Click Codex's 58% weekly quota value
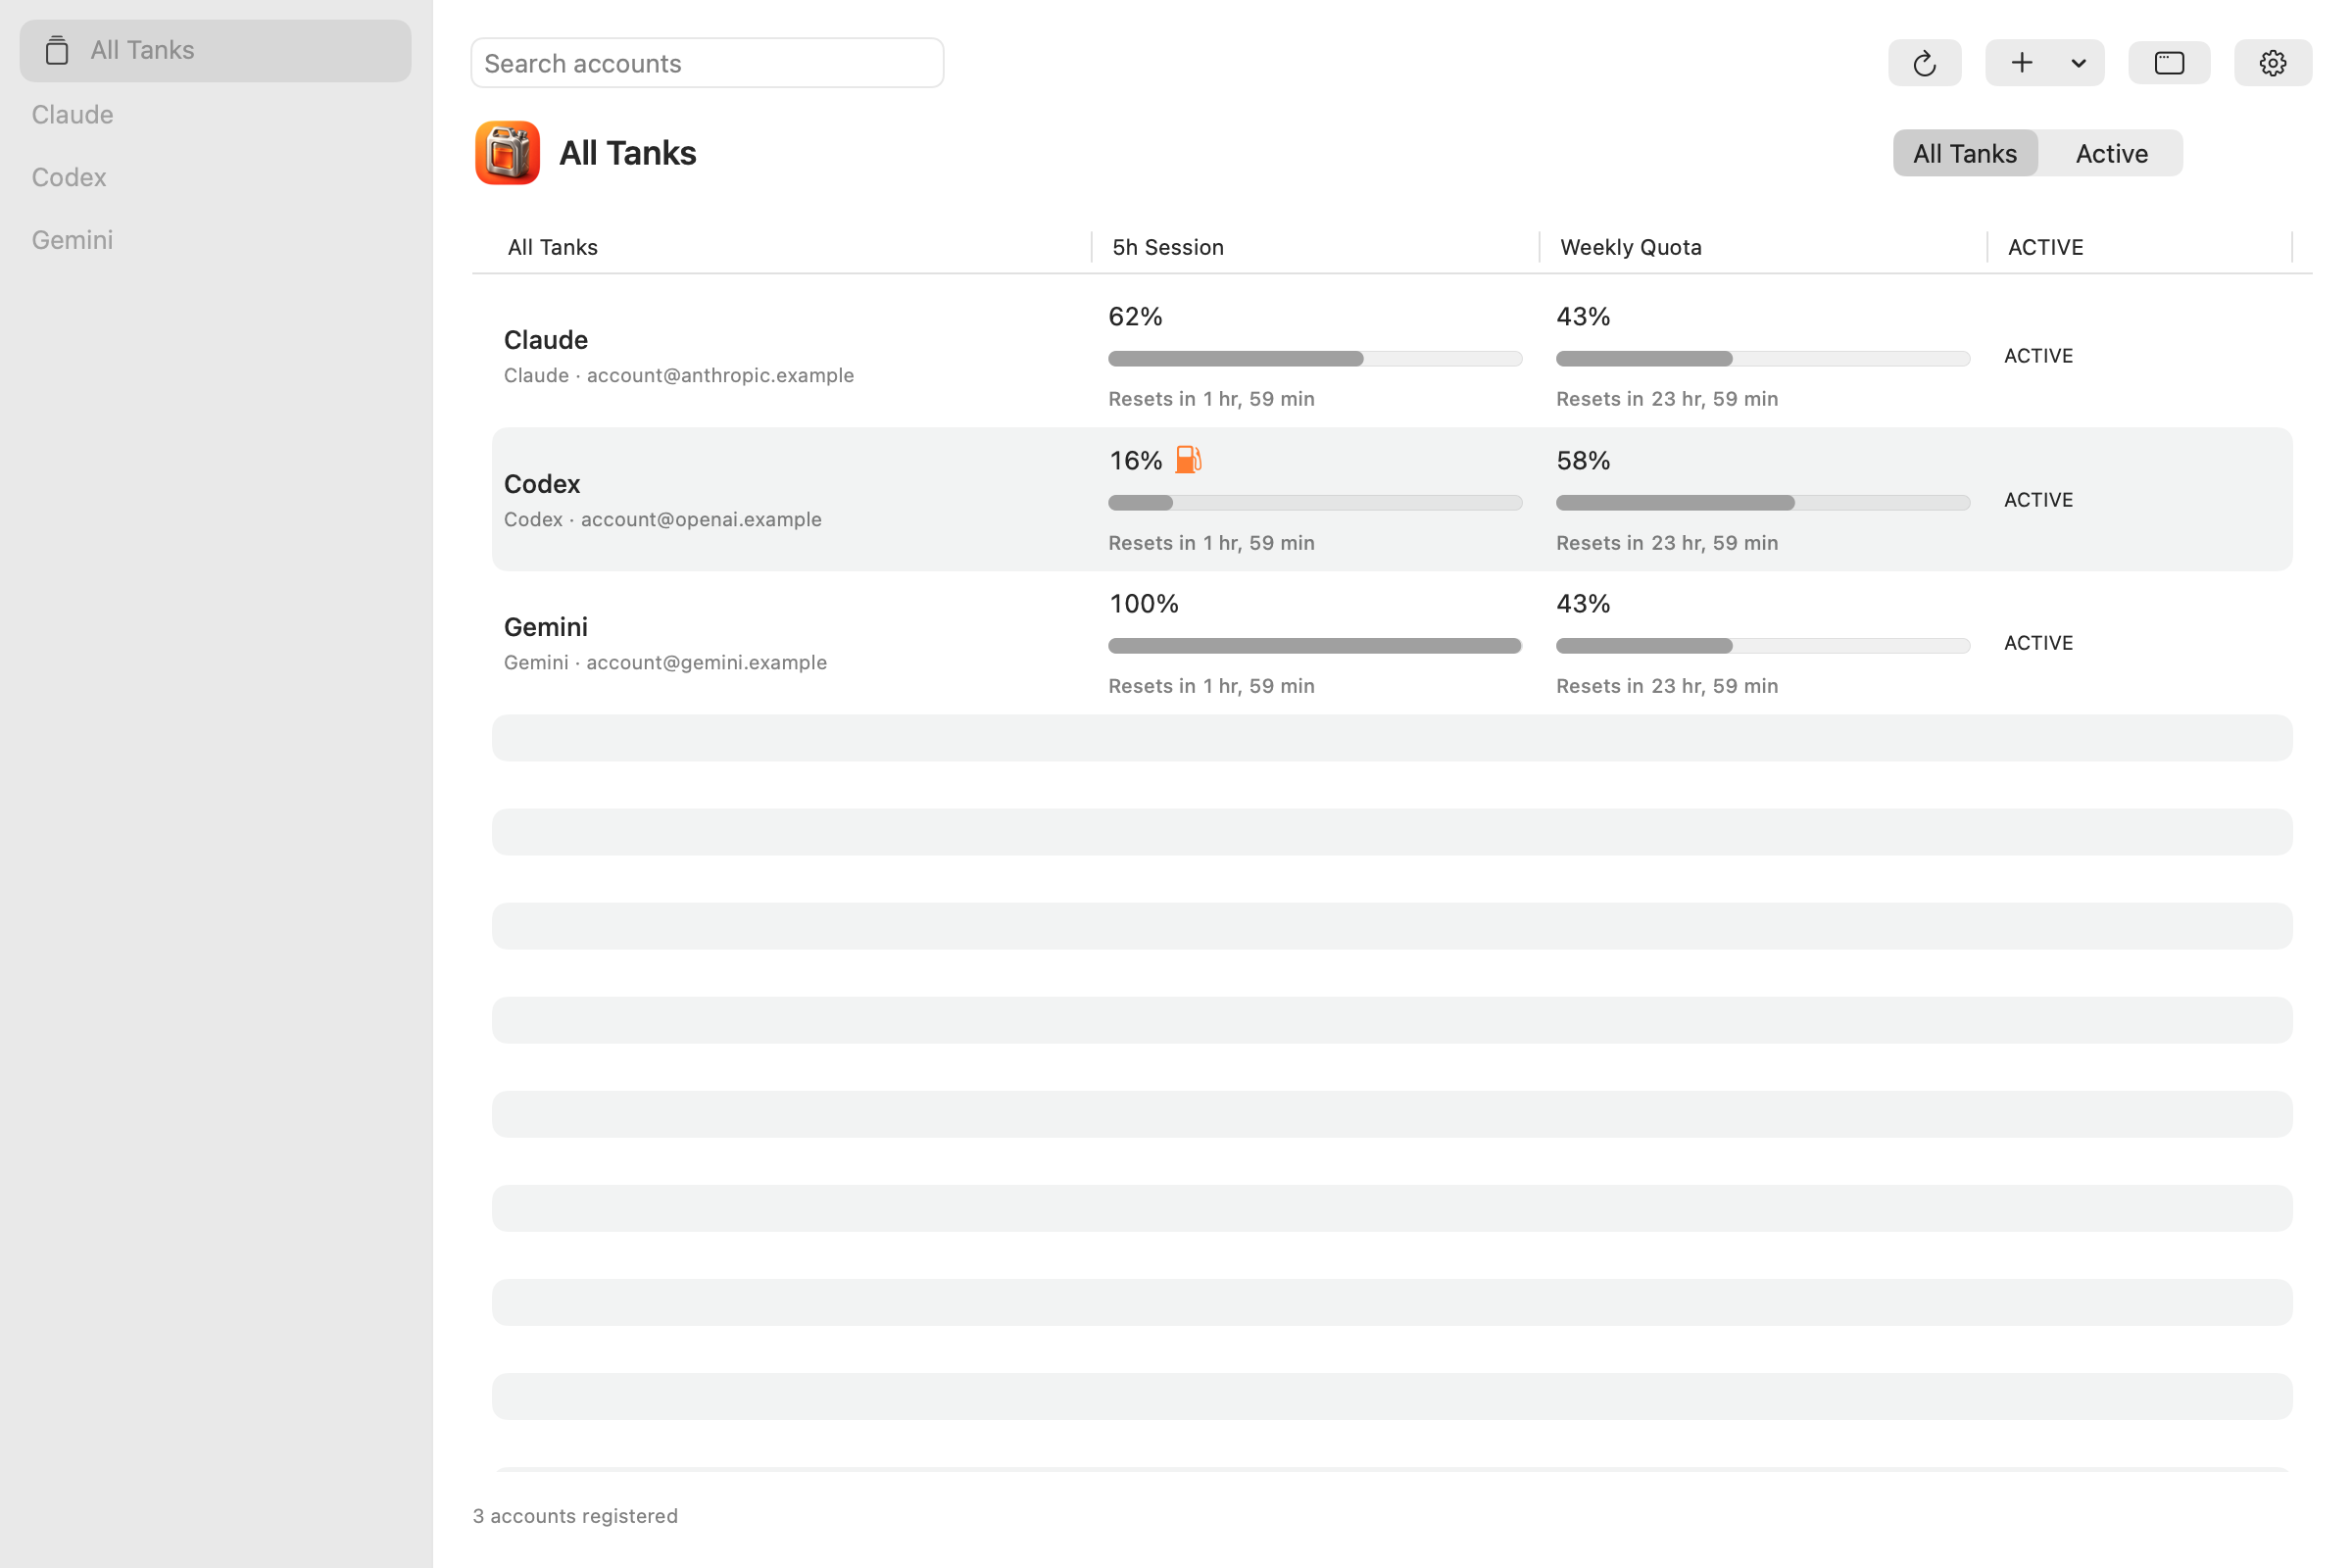This screenshot has width=2352, height=1568. 1583,460
